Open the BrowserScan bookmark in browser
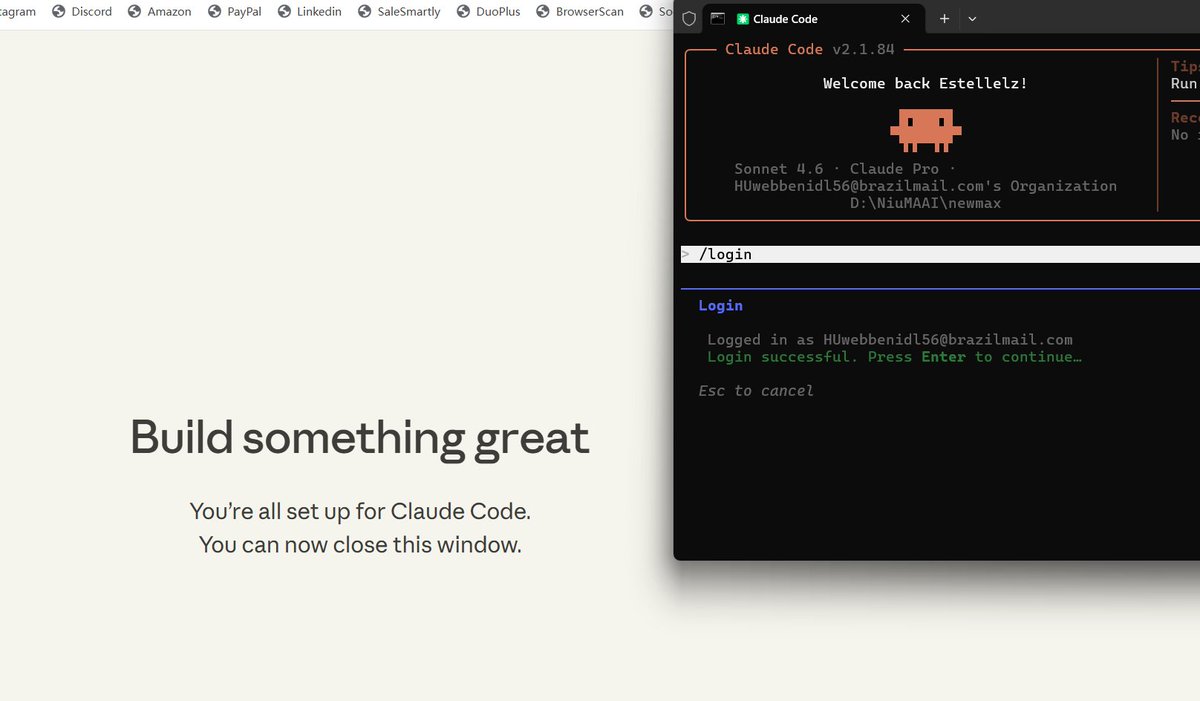The width and height of the screenshot is (1200, 701). tap(580, 12)
